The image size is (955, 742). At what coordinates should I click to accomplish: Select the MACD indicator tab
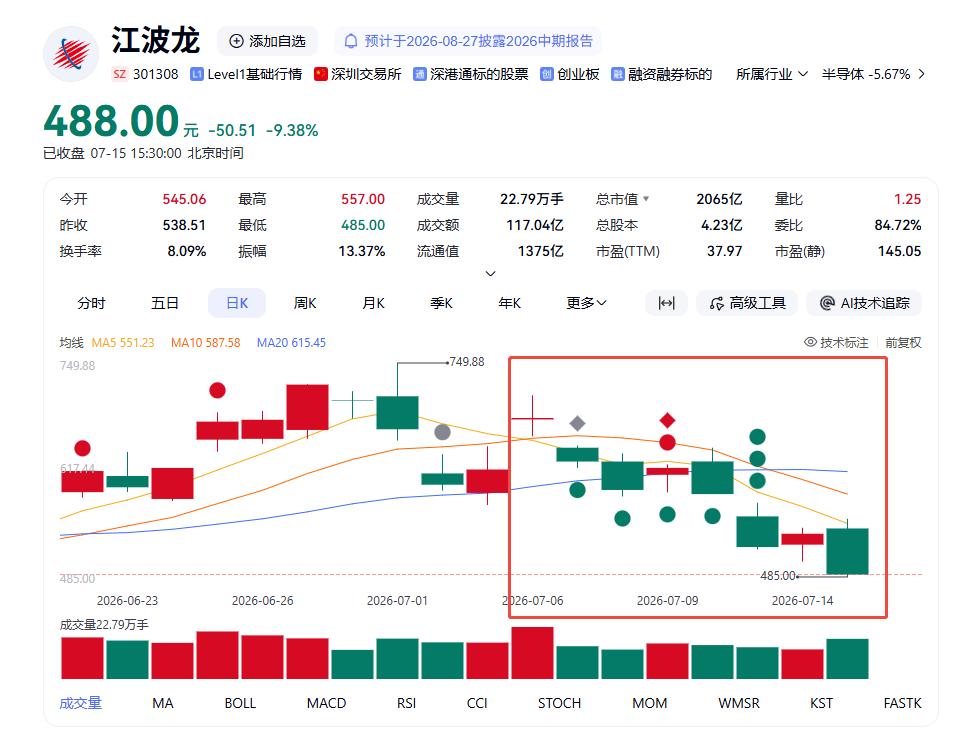click(326, 703)
